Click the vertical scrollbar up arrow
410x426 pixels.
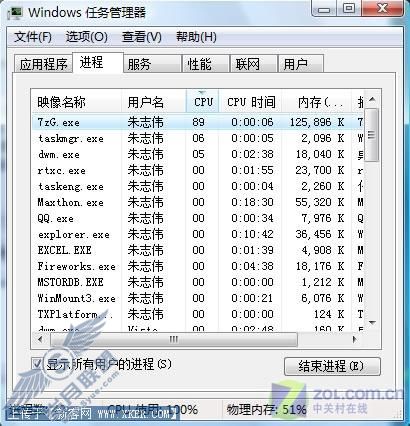click(372, 99)
